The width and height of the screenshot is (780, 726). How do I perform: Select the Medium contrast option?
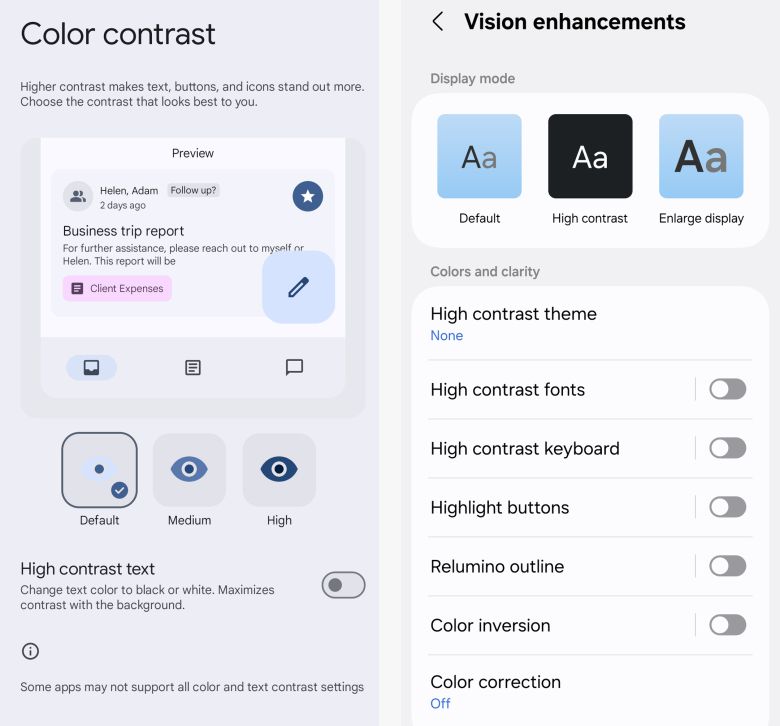pyautogui.click(x=189, y=470)
